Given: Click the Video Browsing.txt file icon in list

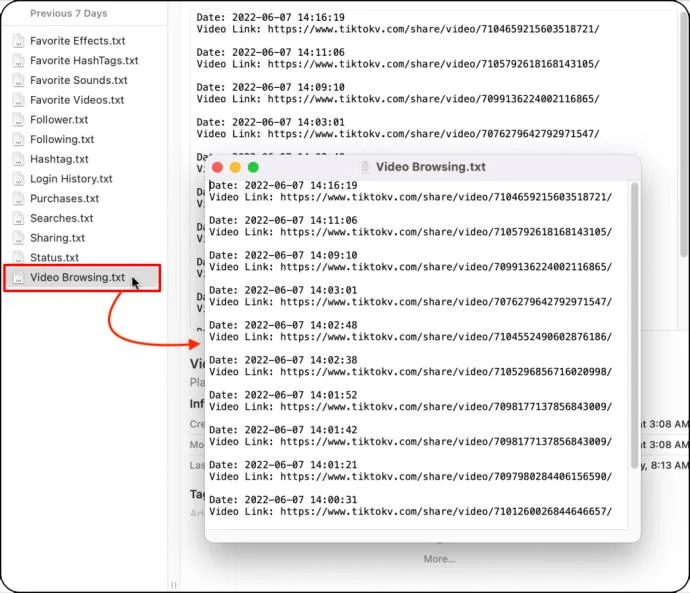Looking at the screenshot, I should click(18, 278).
